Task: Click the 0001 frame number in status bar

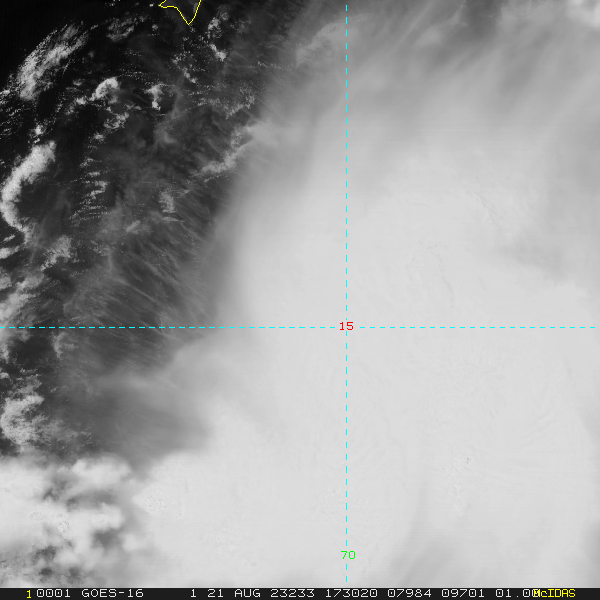Action: pyautogui.click(x=47, y=594)
